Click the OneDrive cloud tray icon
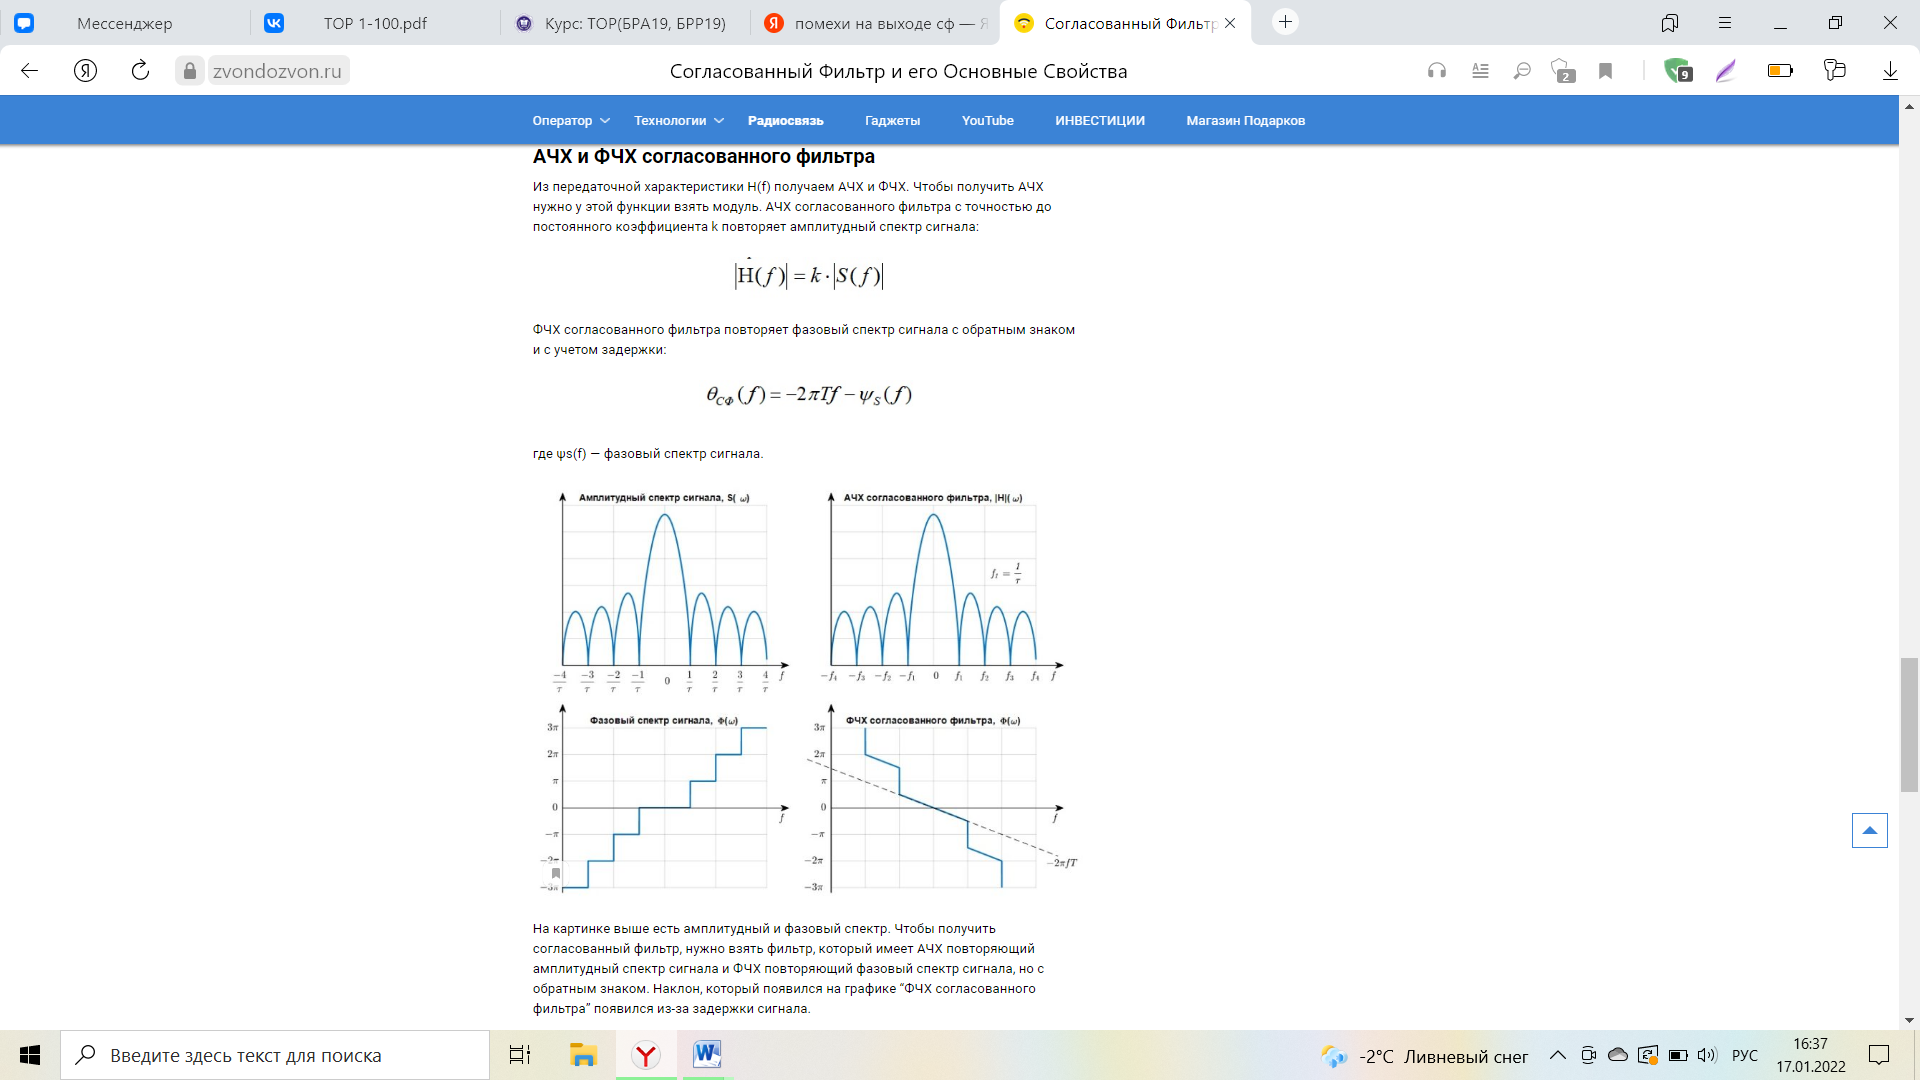The image size is (1920, 1080). 1618,1055
